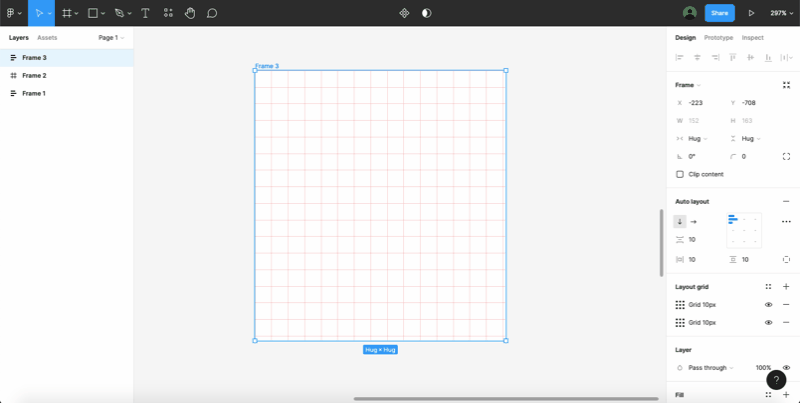Click the resize to fit icon
Screen dimensions: 800x403
tap(786, 85)
